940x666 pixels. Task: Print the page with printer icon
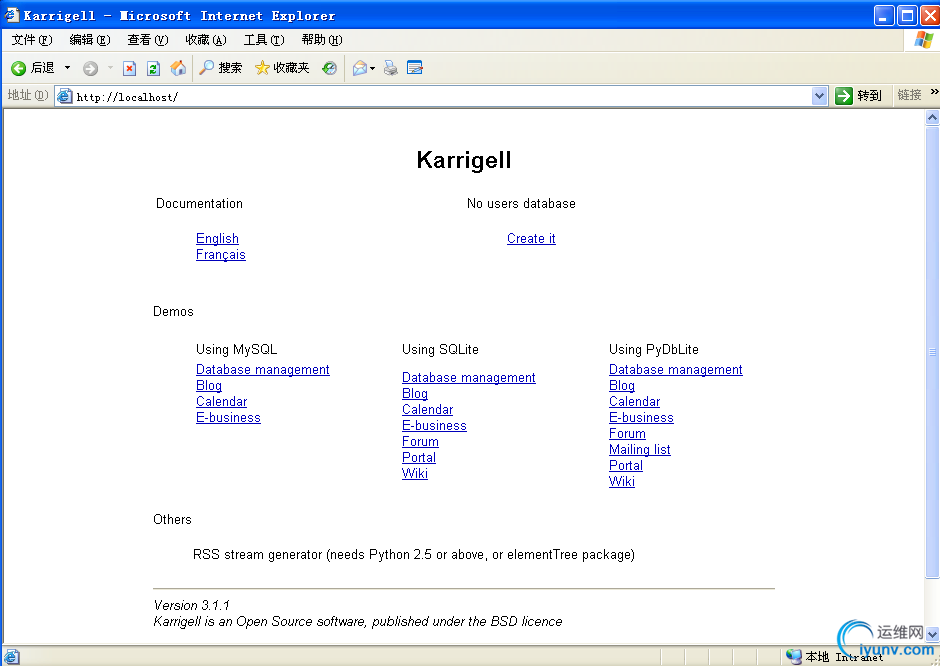pos(391,68)
